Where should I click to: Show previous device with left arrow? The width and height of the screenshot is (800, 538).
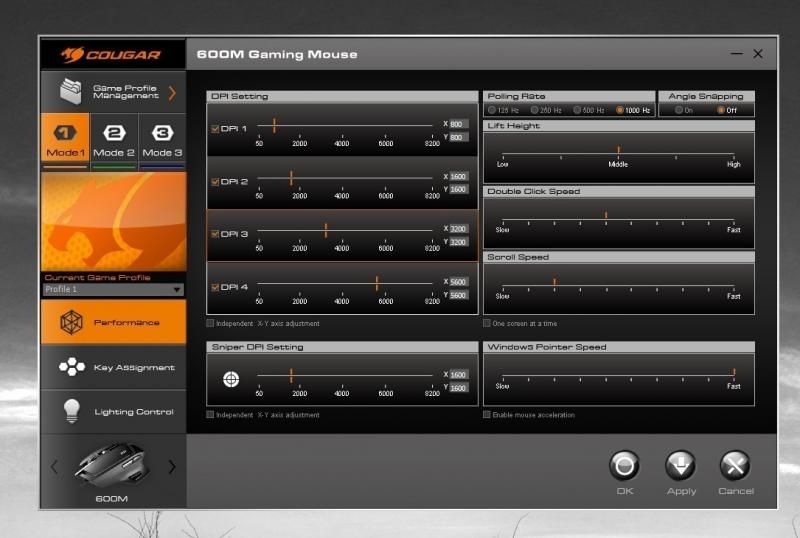pos(54,466)
